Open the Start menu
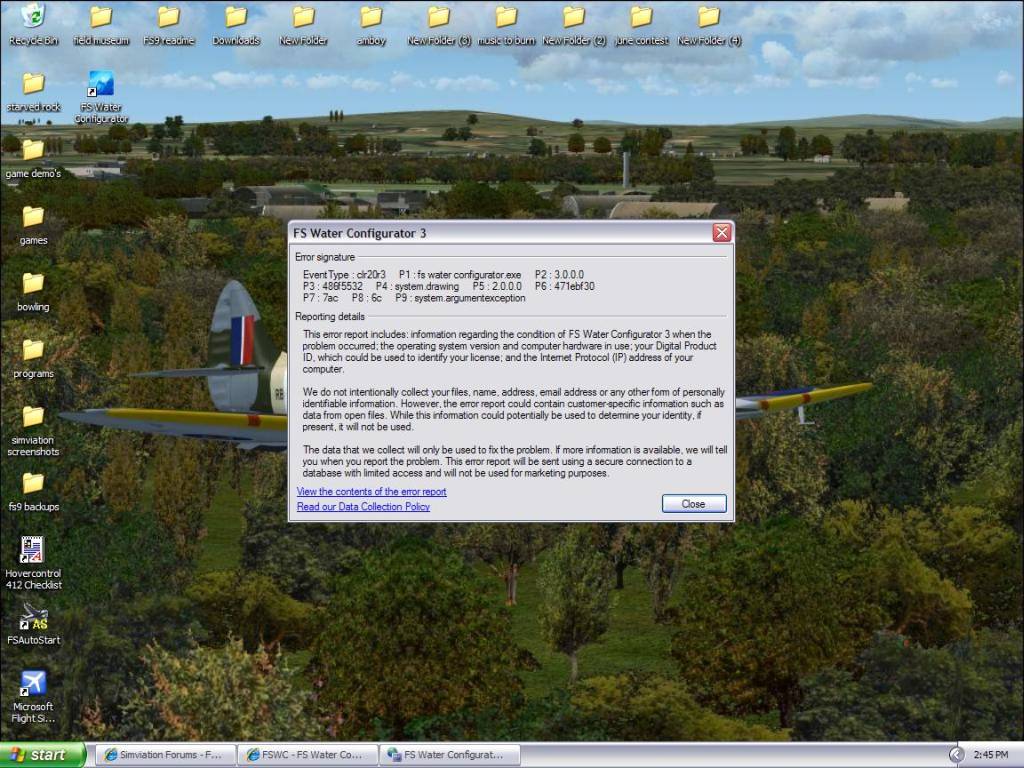The width and height of the screenshot is (1024, 768). [43, 755]
